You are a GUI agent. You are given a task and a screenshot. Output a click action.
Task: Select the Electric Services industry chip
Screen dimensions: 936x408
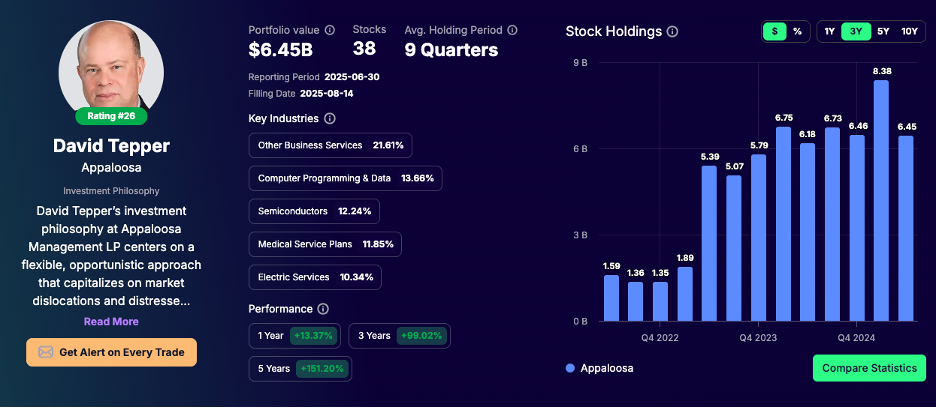[315, 277]
